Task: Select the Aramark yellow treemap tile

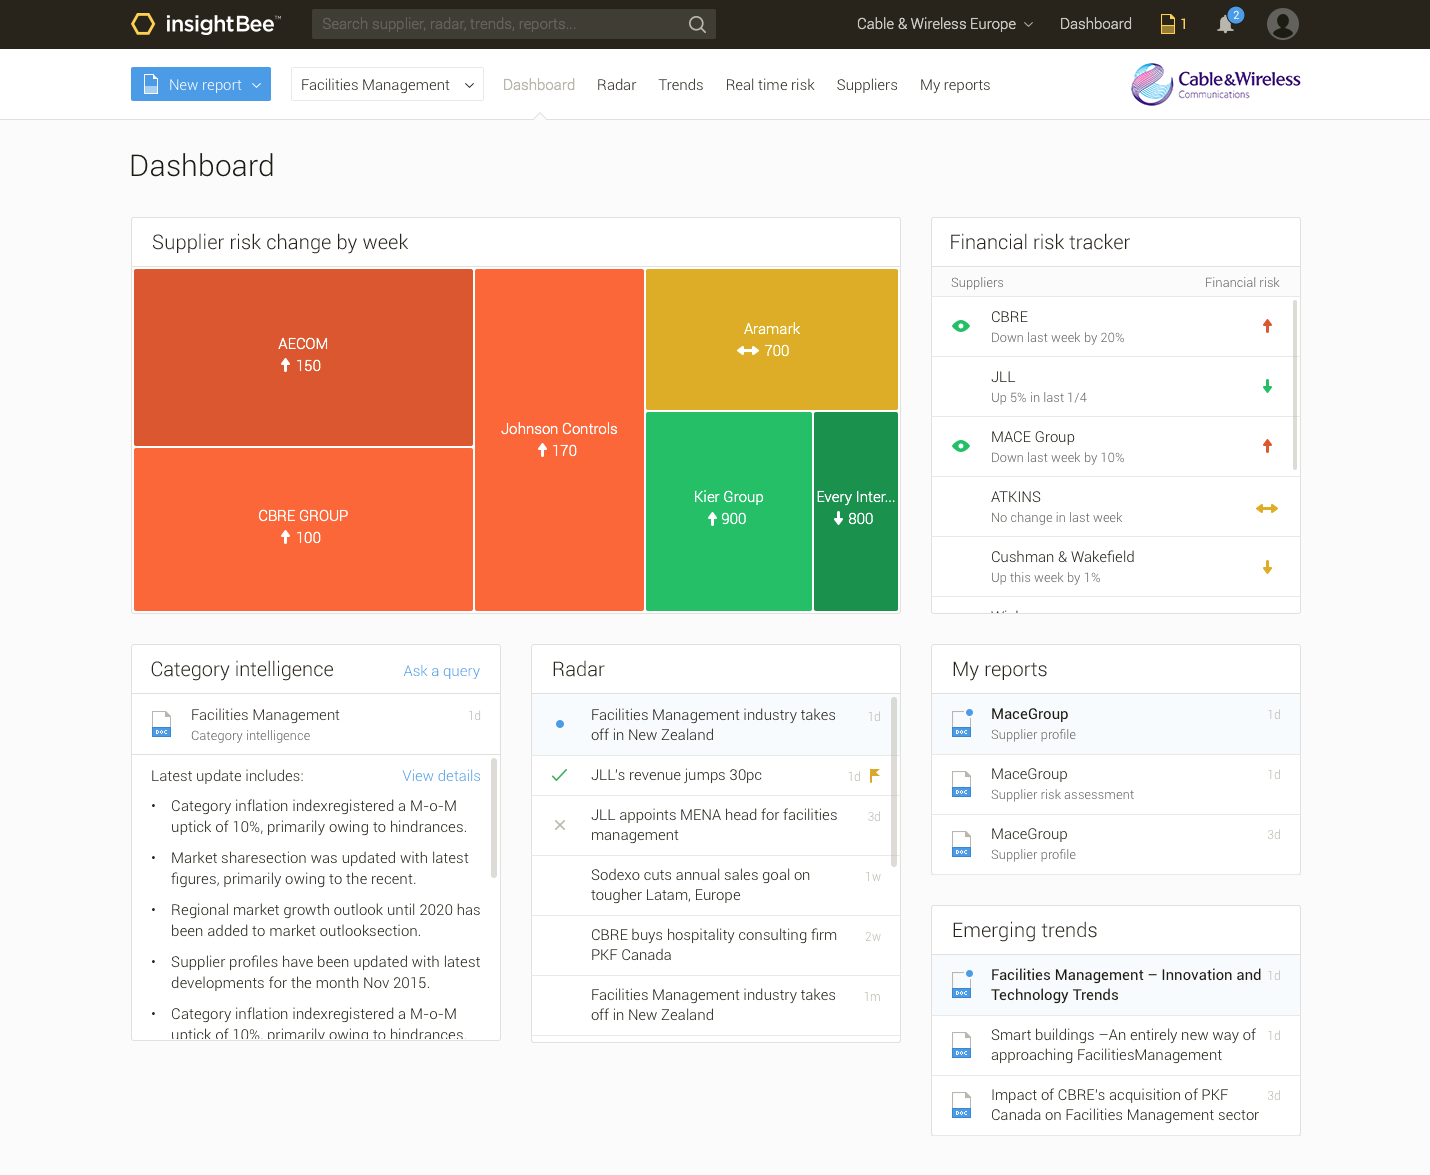Action: [772, 339]
